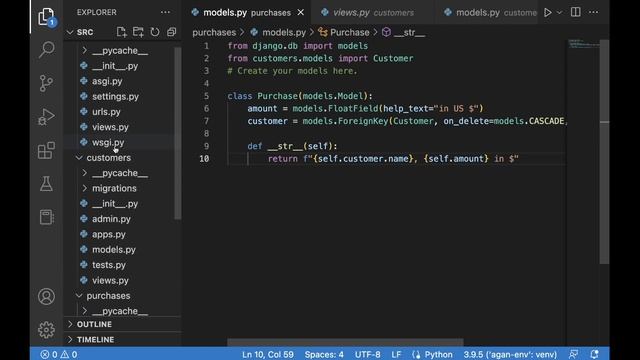The width and height of the screenshot is (640, 360).
Task: Click the comment "# Create your models here."
Action: 292,71
